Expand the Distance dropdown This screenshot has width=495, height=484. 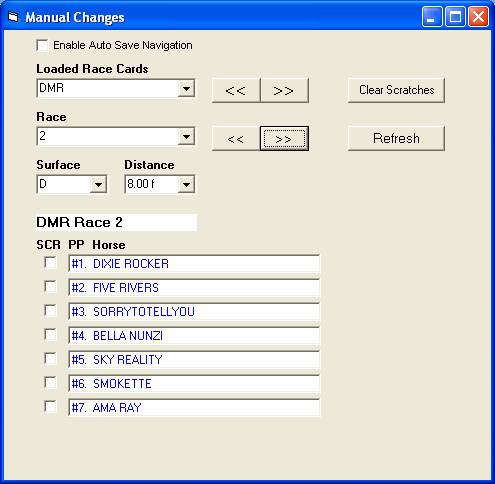point(186,184)
